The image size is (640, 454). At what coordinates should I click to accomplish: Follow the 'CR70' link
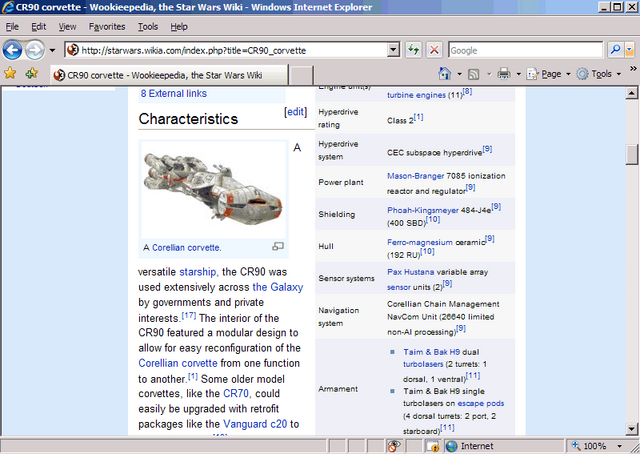point(236,394)
